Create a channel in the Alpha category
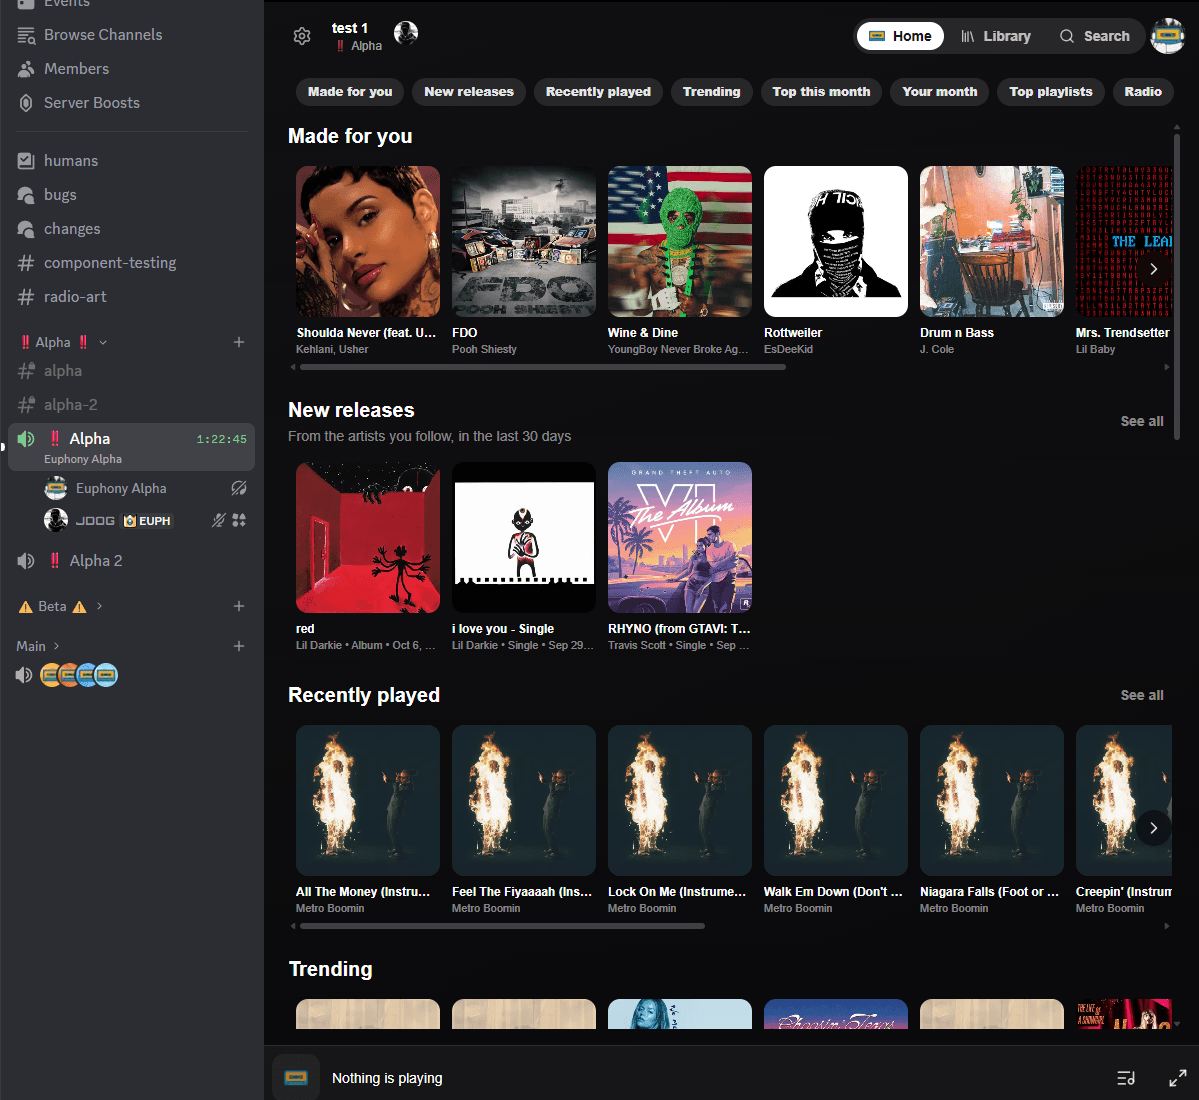 coord(239,342)
